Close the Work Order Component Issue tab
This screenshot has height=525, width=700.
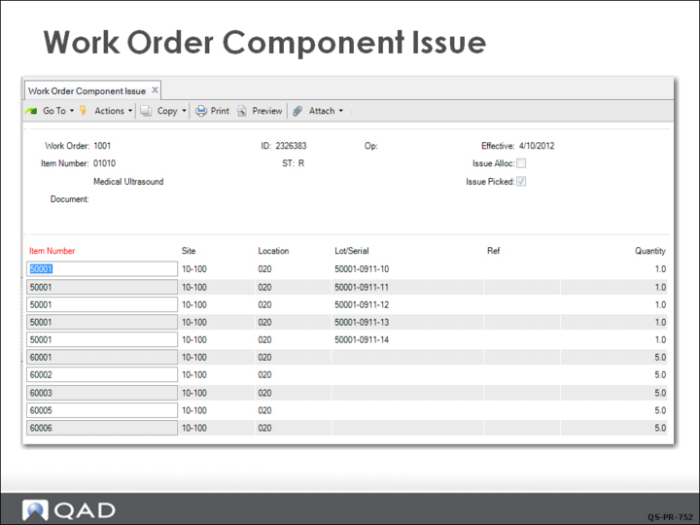pos(154,90)
